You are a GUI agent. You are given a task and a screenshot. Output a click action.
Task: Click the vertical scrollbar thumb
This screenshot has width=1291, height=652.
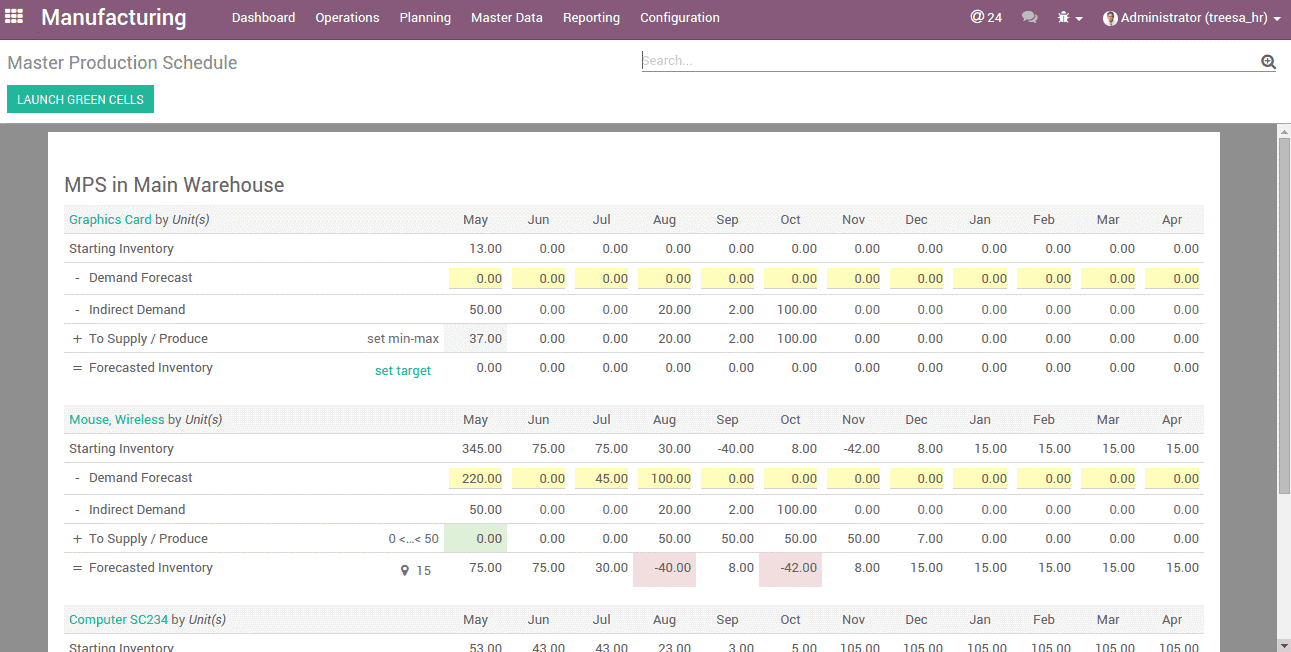tap(1284, 315)
